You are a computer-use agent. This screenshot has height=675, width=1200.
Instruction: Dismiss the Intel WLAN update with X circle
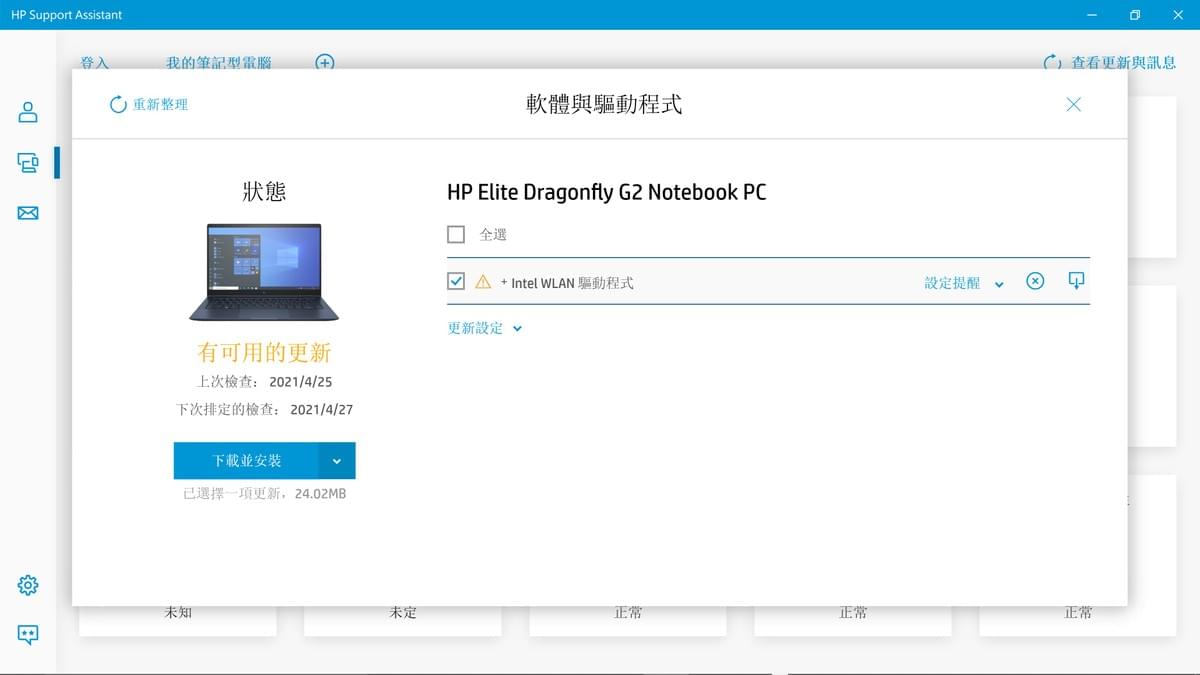point(1035,281)
